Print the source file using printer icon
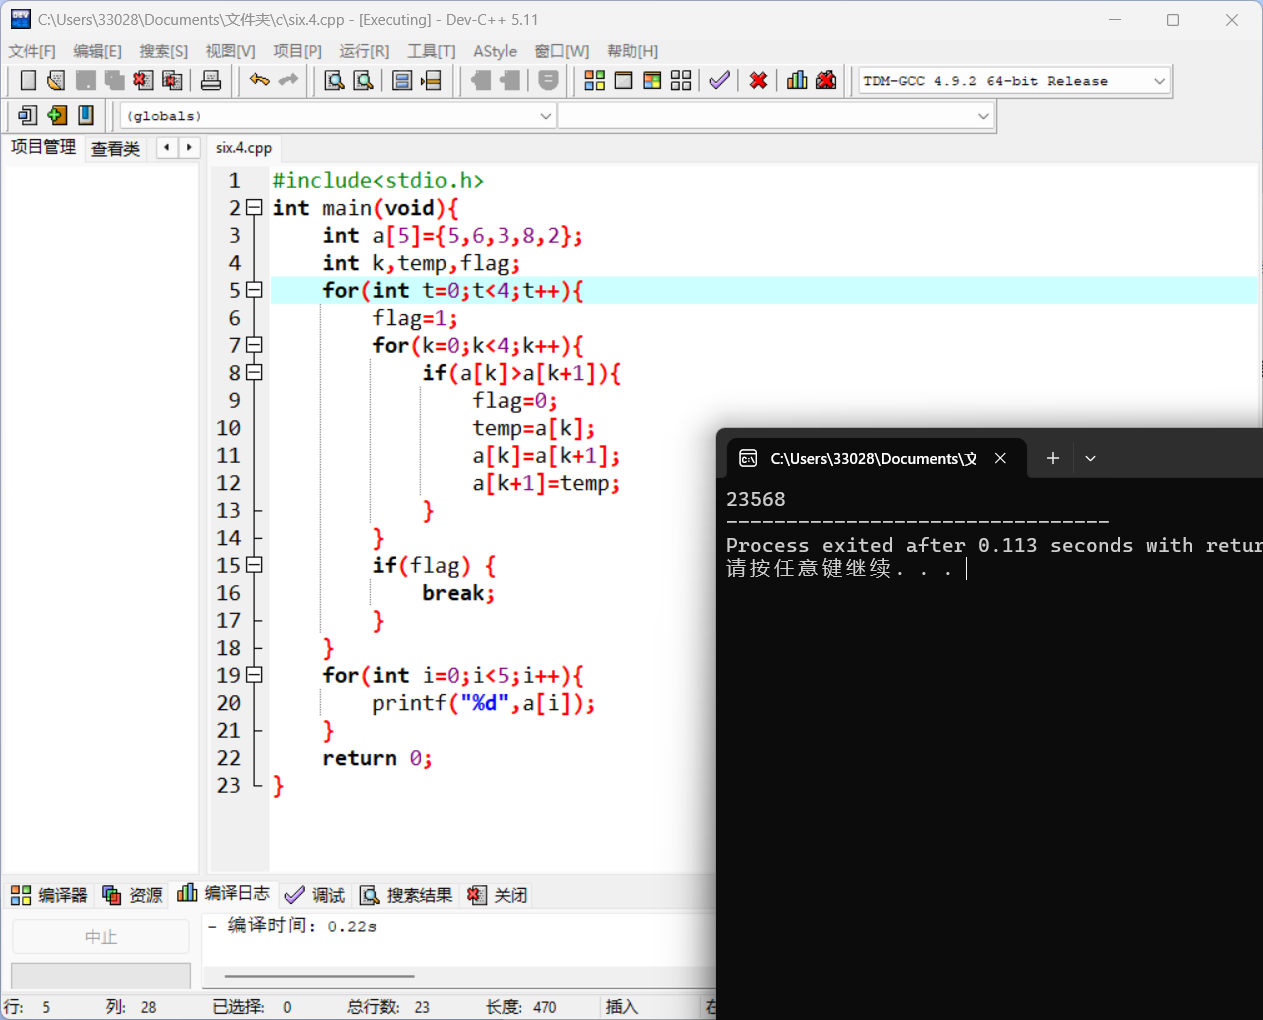 [211, 80]
